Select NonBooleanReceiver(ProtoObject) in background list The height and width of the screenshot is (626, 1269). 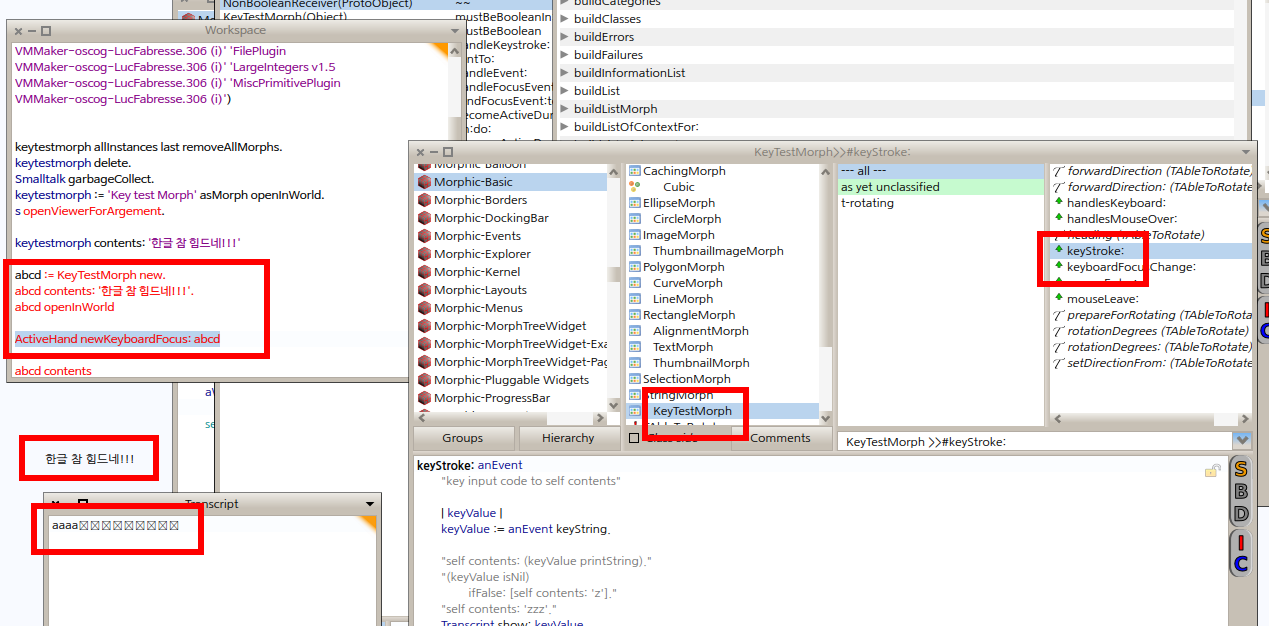[x=335, y=4]
